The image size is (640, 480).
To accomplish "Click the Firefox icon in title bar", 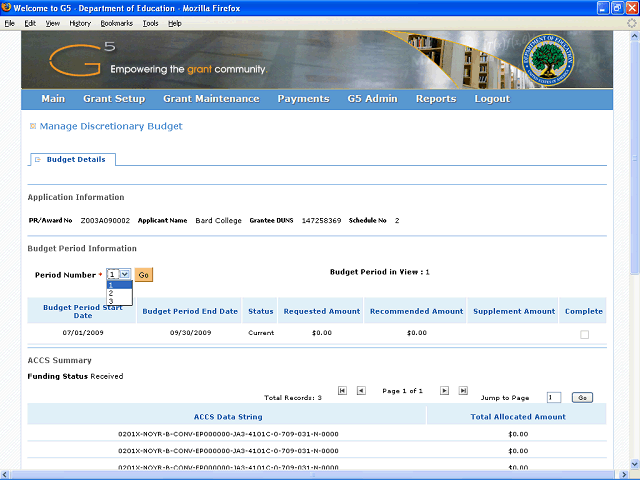I will (7, 8).
